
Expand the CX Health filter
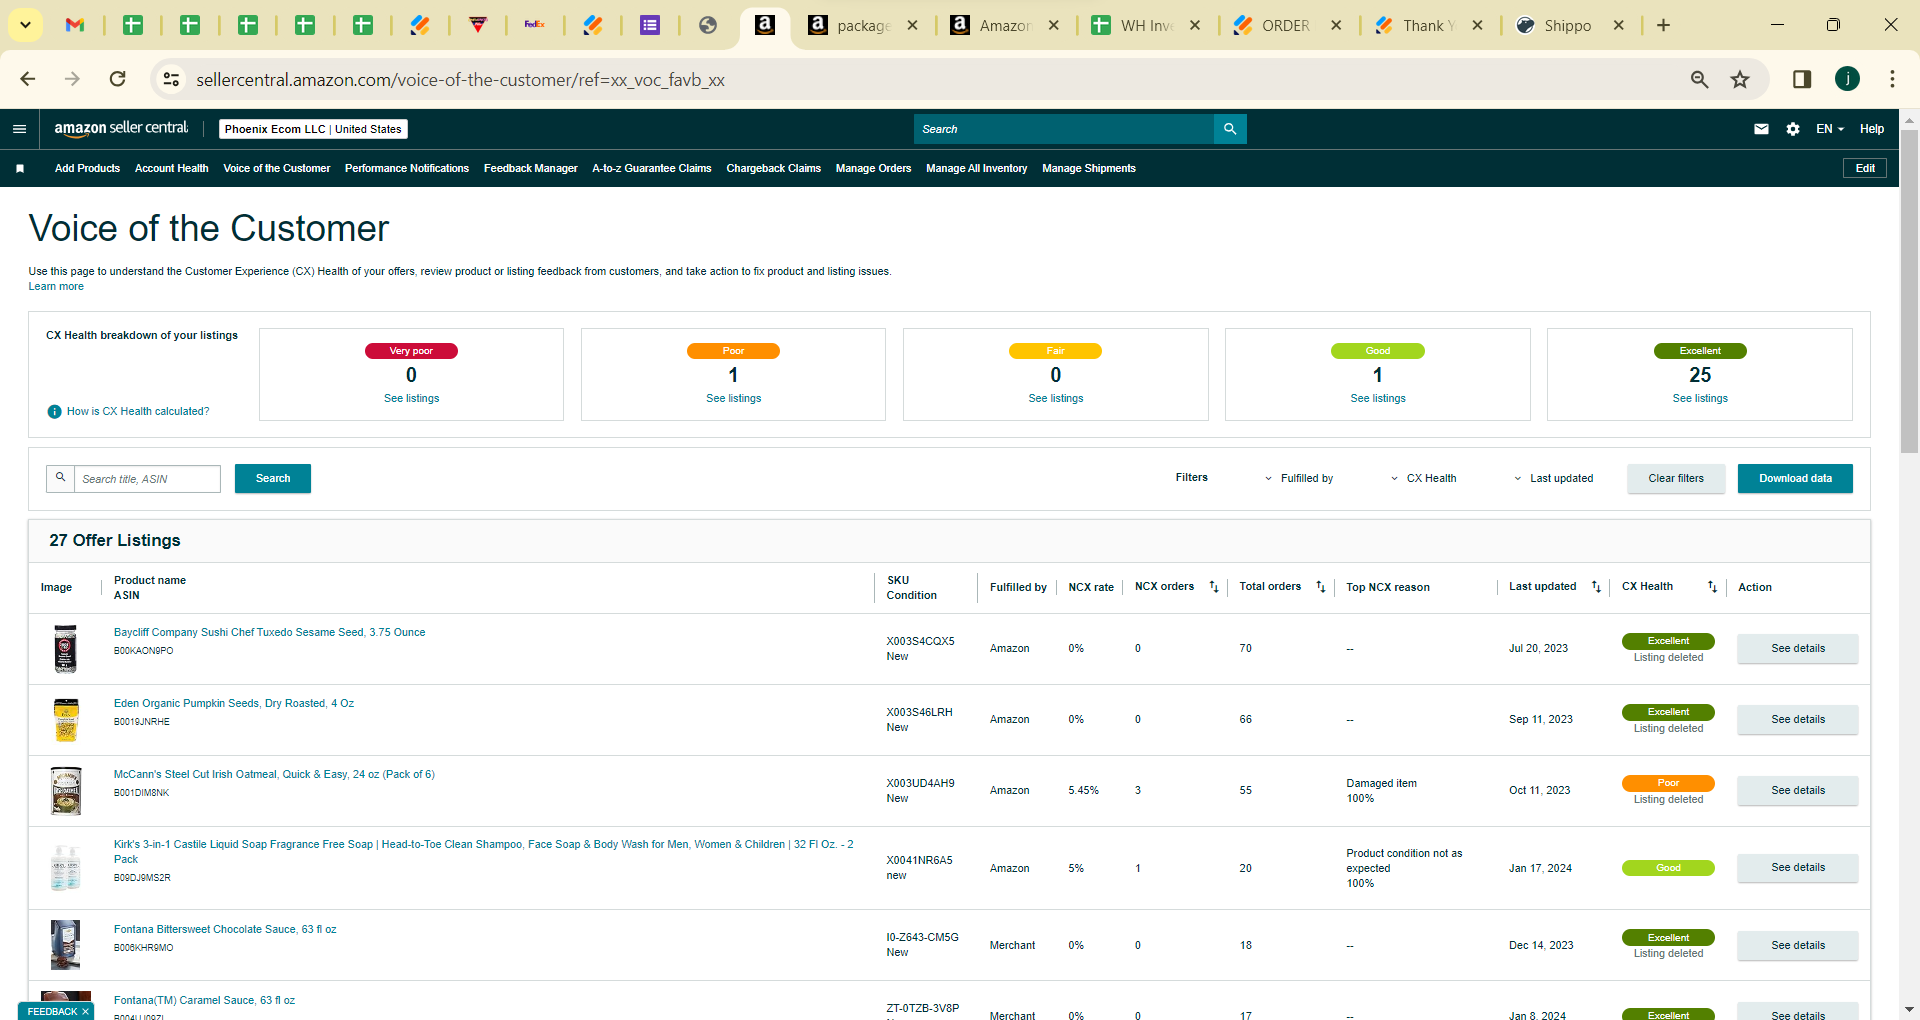coord(1424,479)
